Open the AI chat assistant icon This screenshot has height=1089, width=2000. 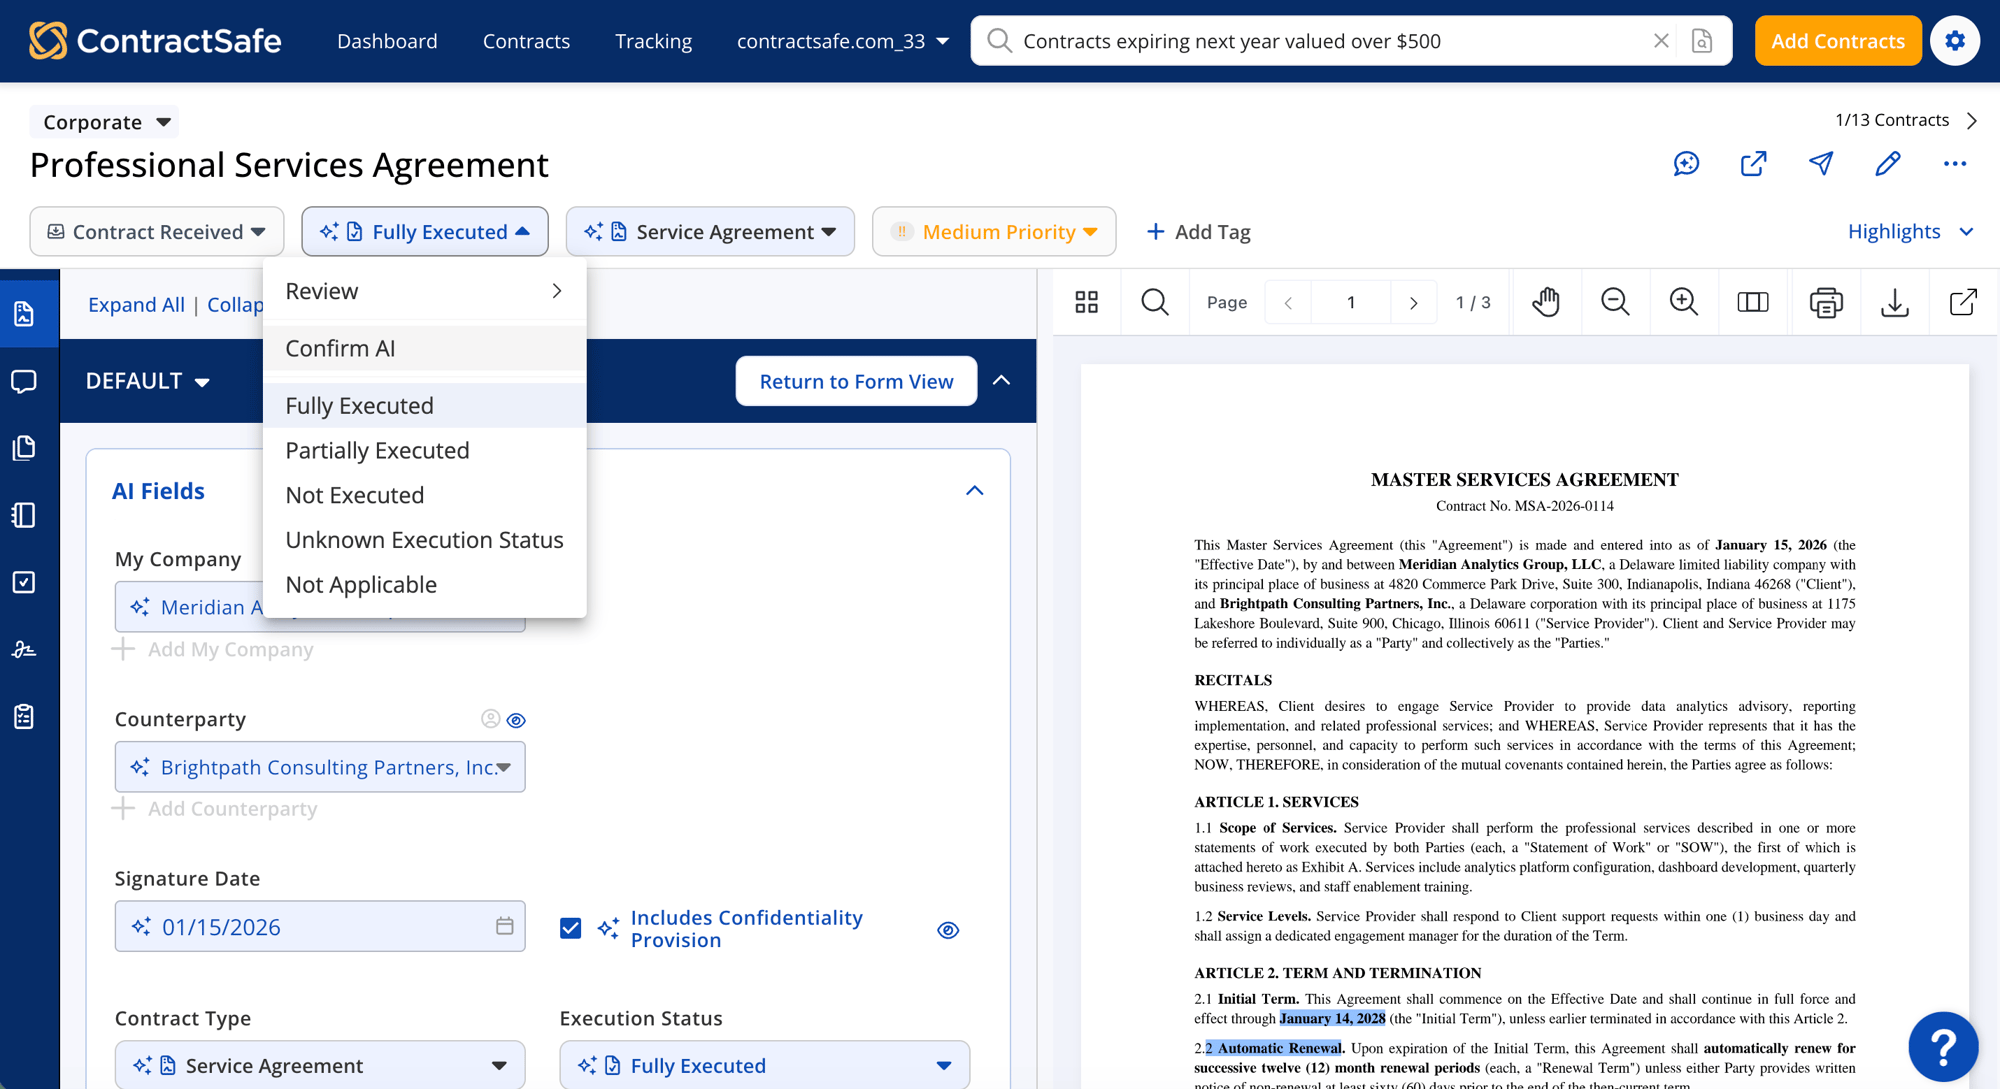pyautogui.click(x=1686, y=164)
